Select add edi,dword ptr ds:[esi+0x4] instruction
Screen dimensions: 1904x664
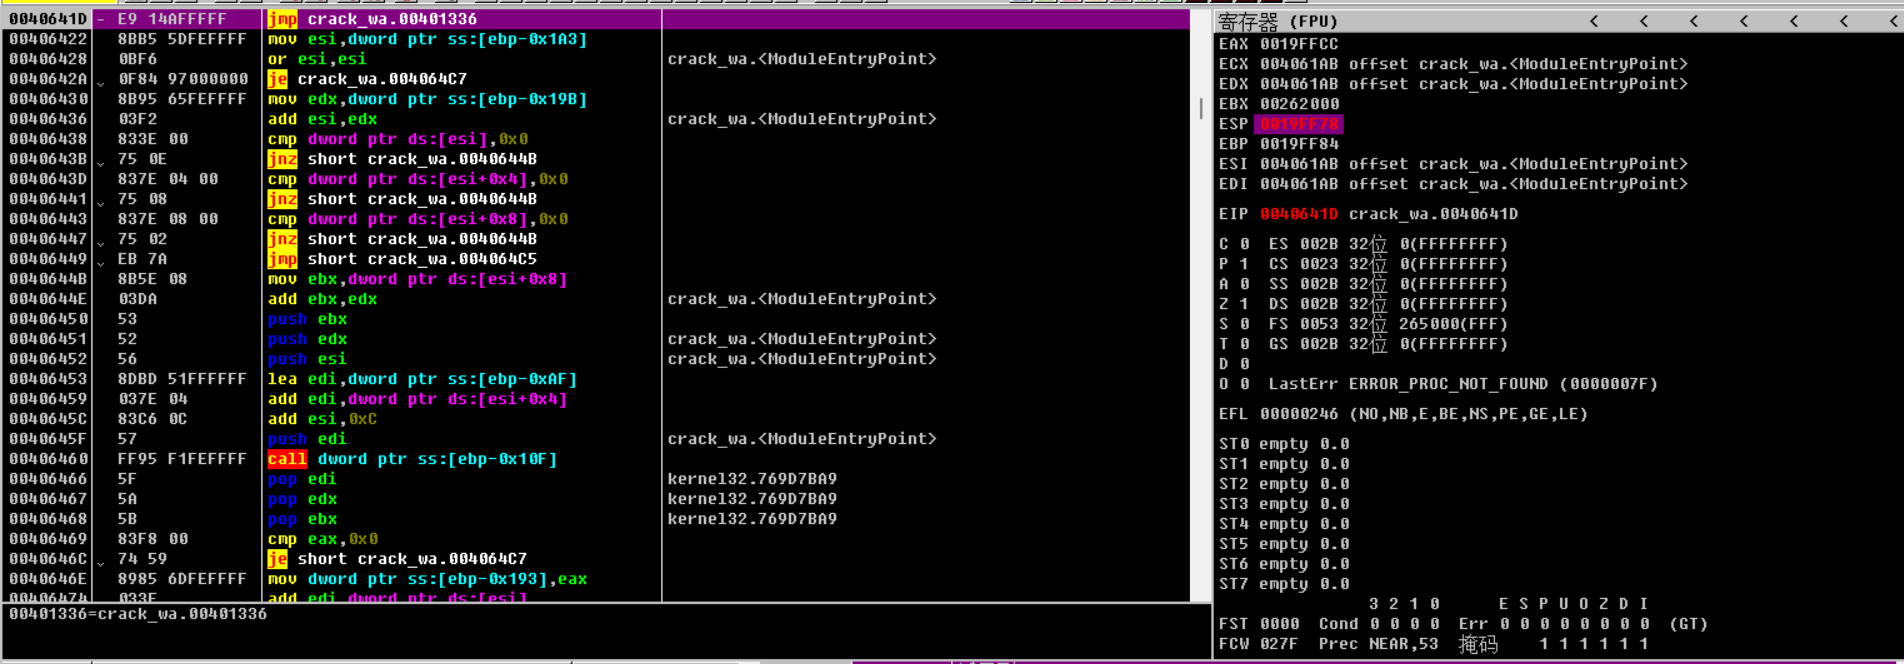[x=417, y=399]
